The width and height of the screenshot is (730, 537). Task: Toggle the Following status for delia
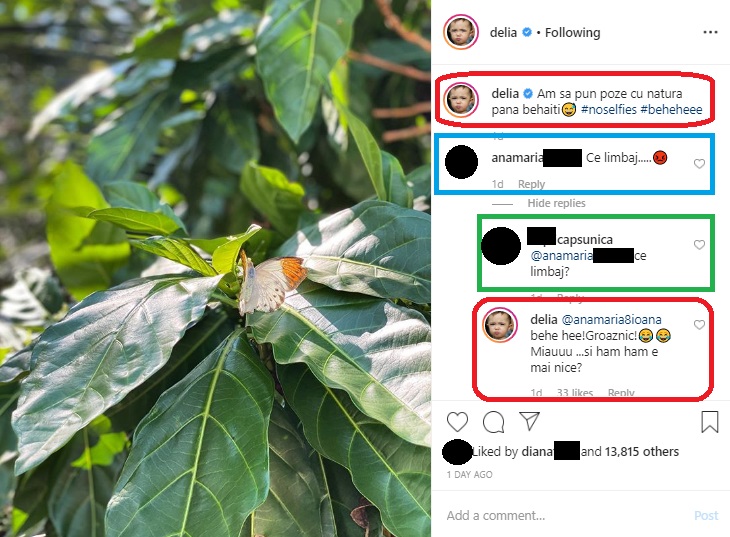(x=573, y=32)
